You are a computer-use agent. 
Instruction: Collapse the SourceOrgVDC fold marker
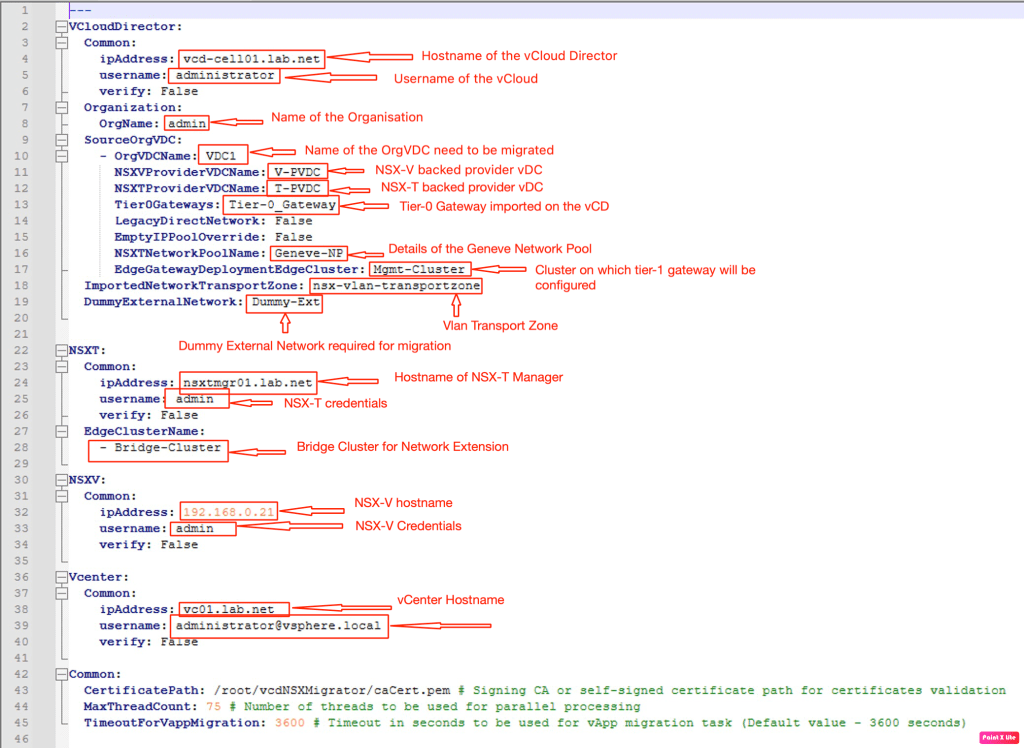pos(62,140)
